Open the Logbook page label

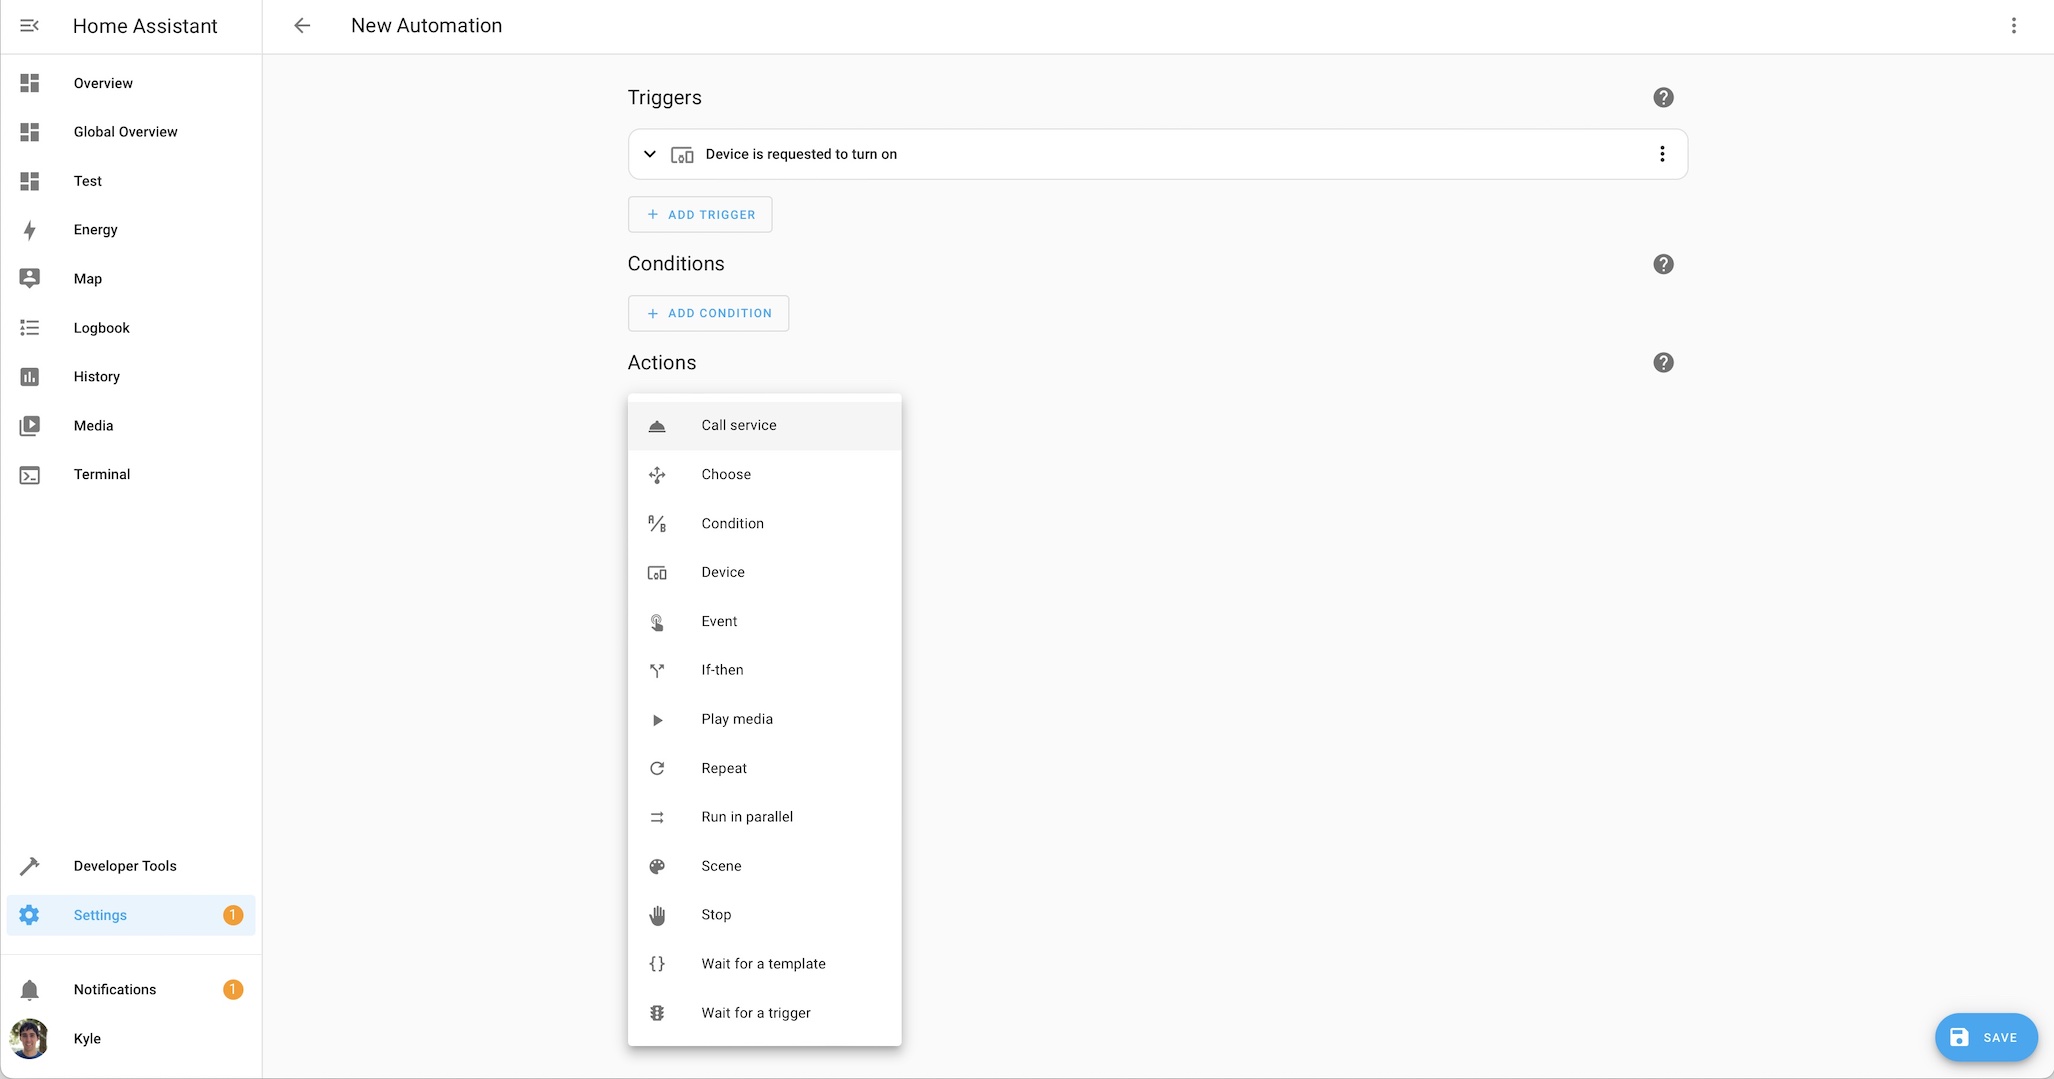[x=102, y=328]
